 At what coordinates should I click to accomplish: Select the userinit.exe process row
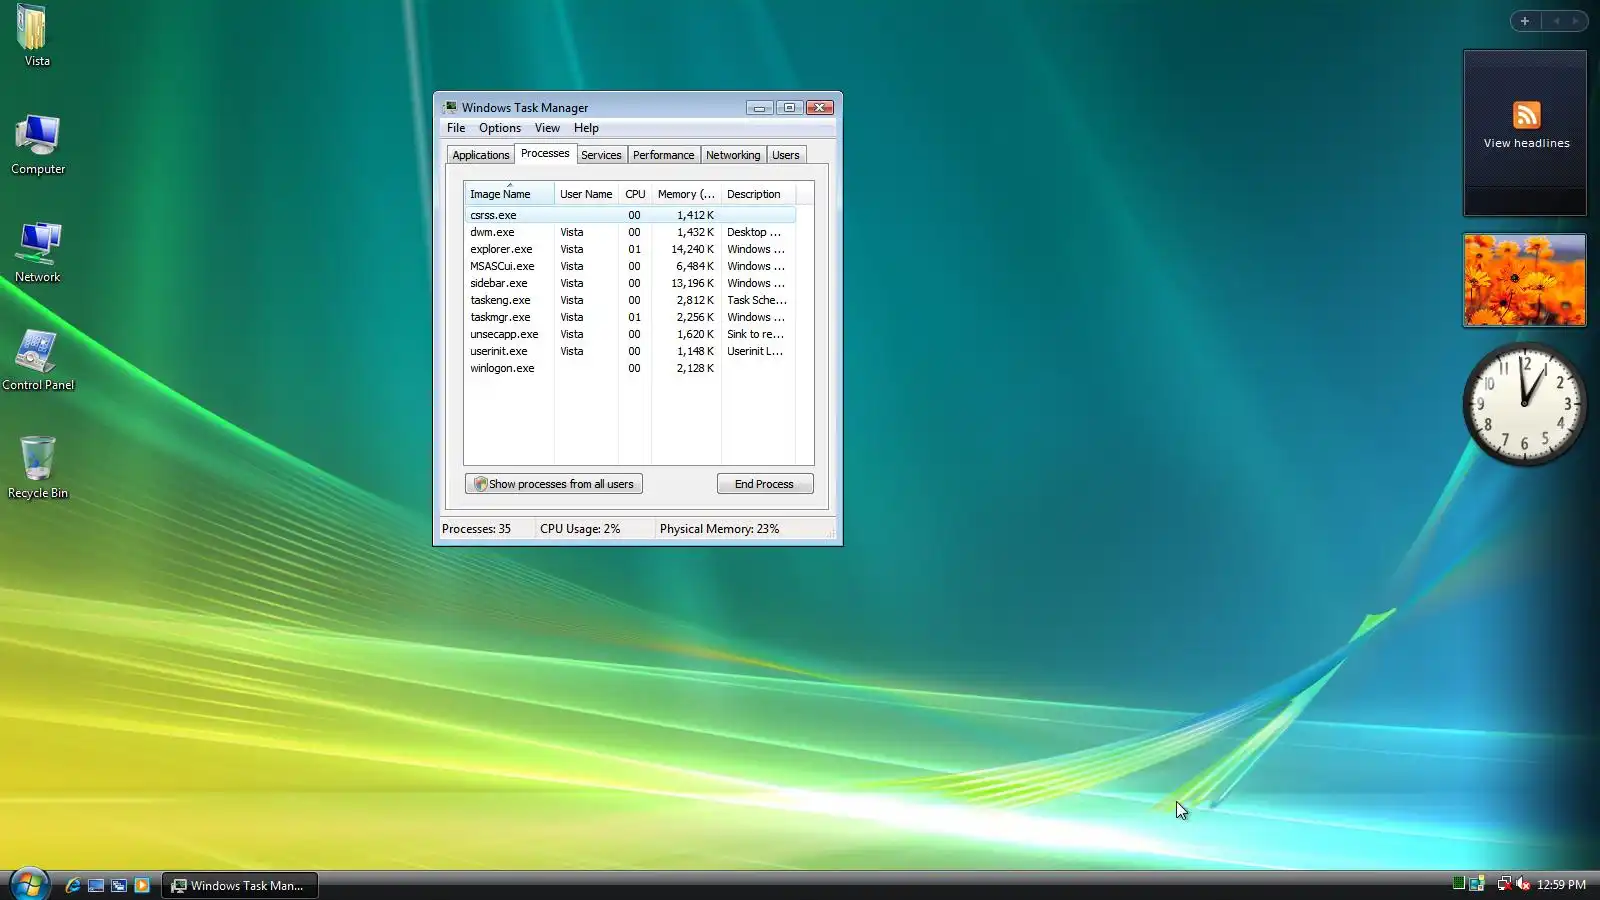point(630,351)
